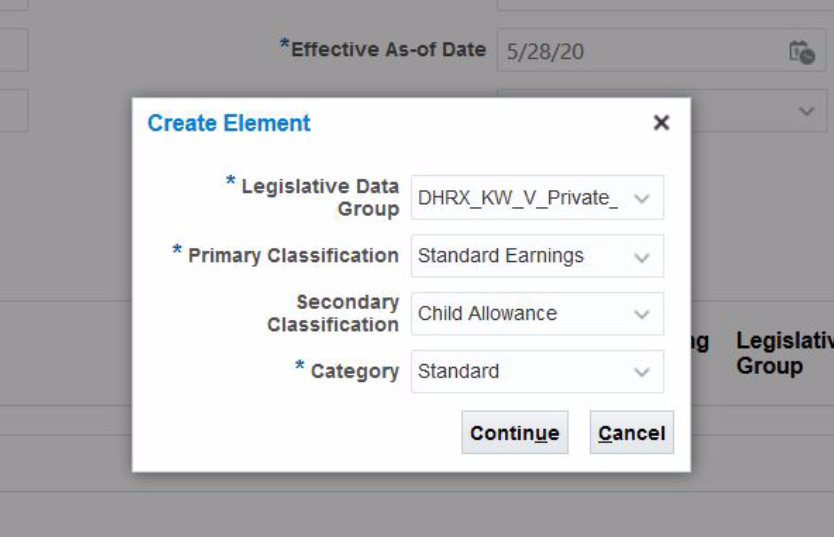Expand the Legislative Data Group dropdown arrow
Image resolution: width=834 pixels, height=537 pixels.
click(x=642, y=198)
